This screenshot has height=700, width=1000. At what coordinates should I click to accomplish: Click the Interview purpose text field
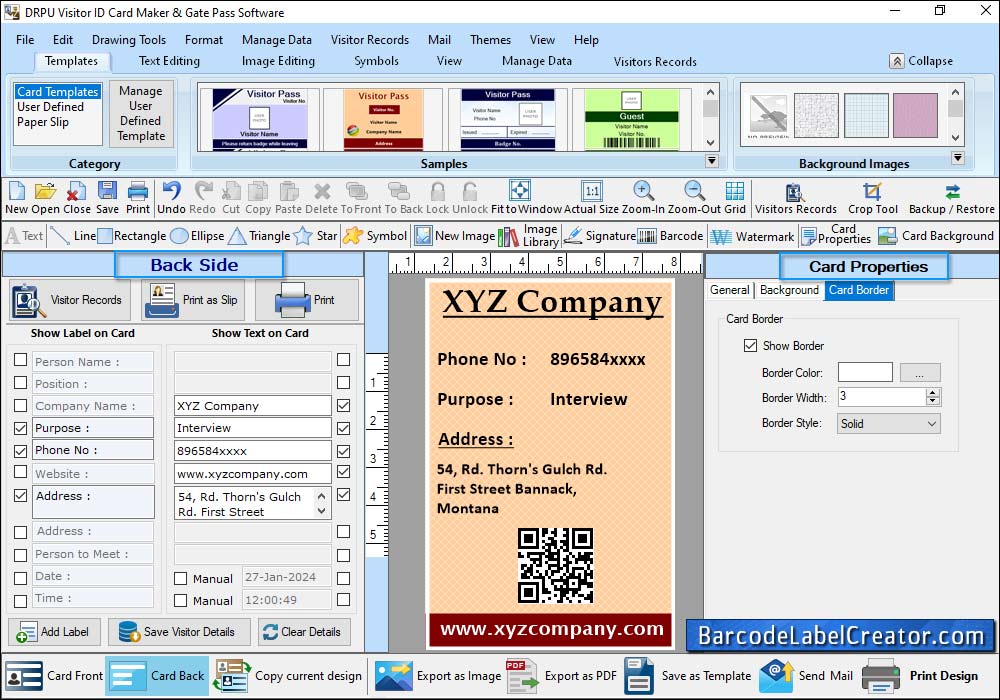[253, 428]
